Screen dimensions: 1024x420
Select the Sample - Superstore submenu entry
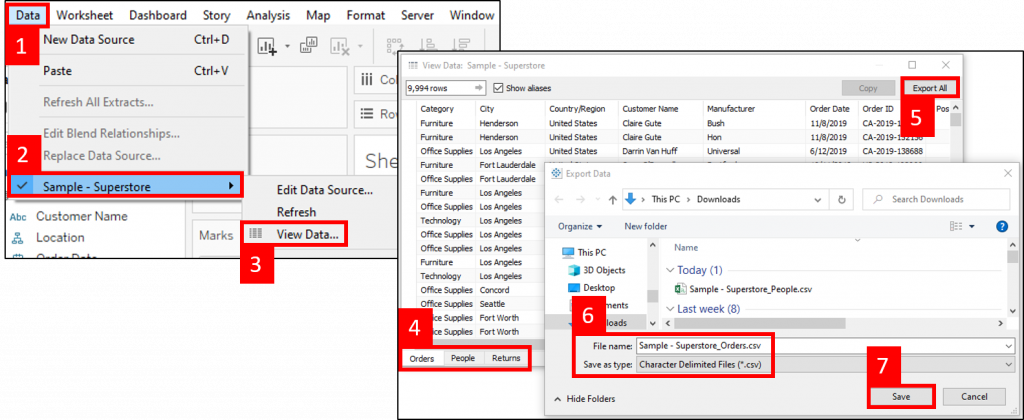point(127,186)
